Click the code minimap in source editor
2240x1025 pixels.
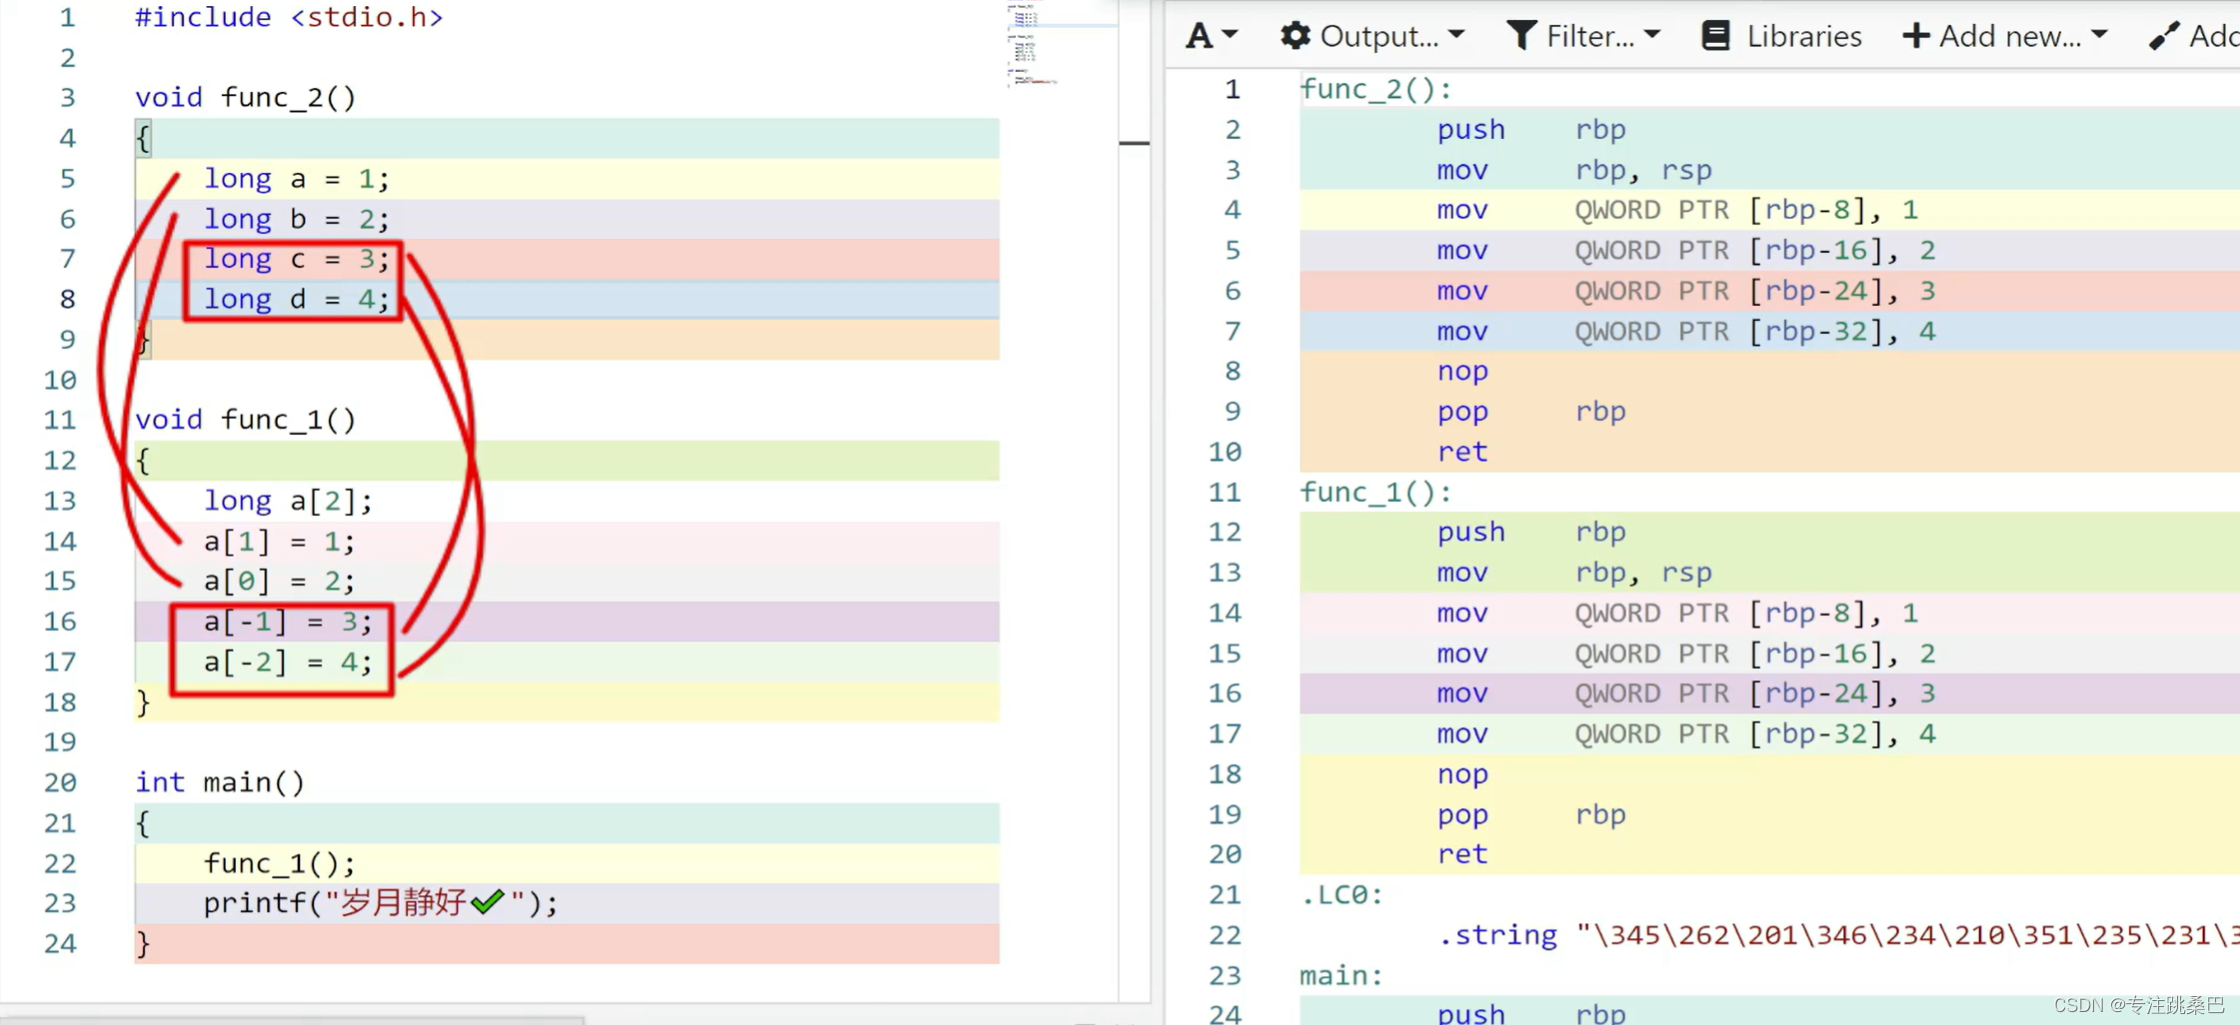tap(1030, 45)
